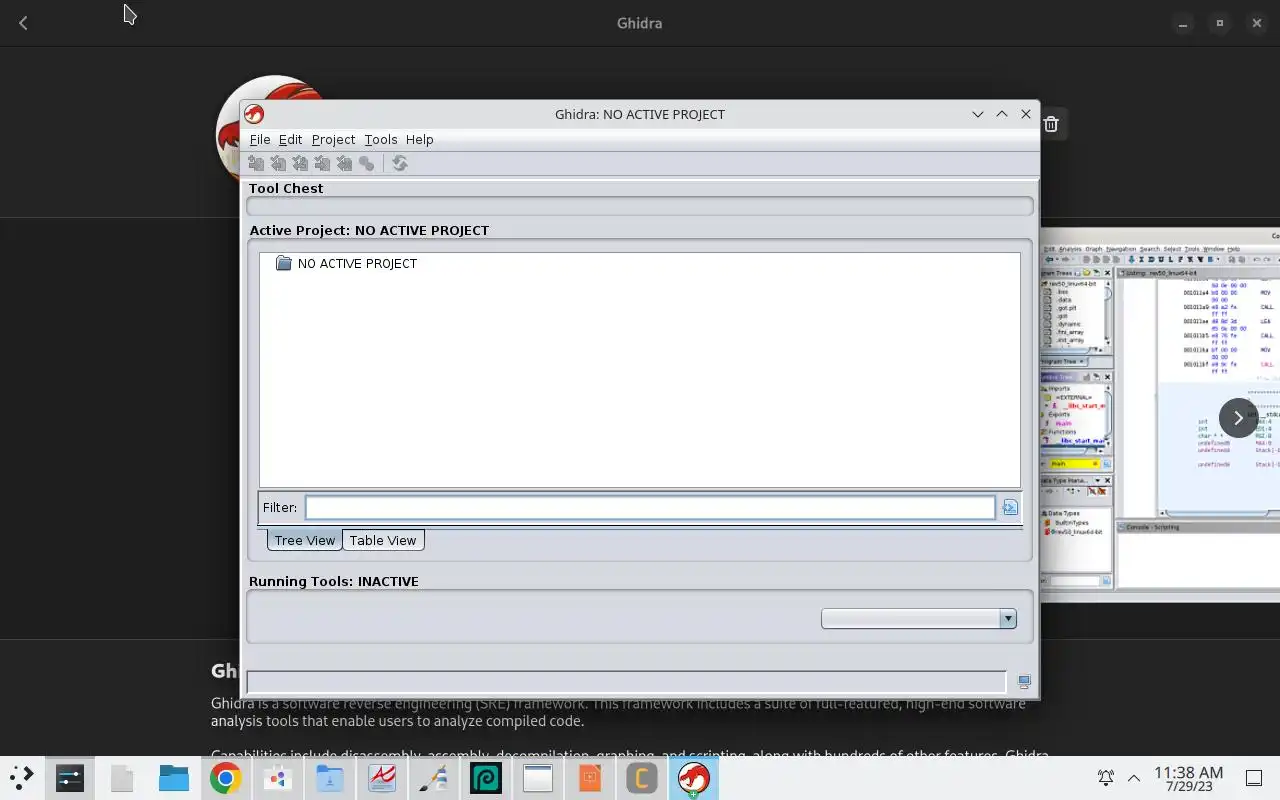Click the show desktop icon in the tray
Screen dimensions: 1280x800
coord(1254,778)
